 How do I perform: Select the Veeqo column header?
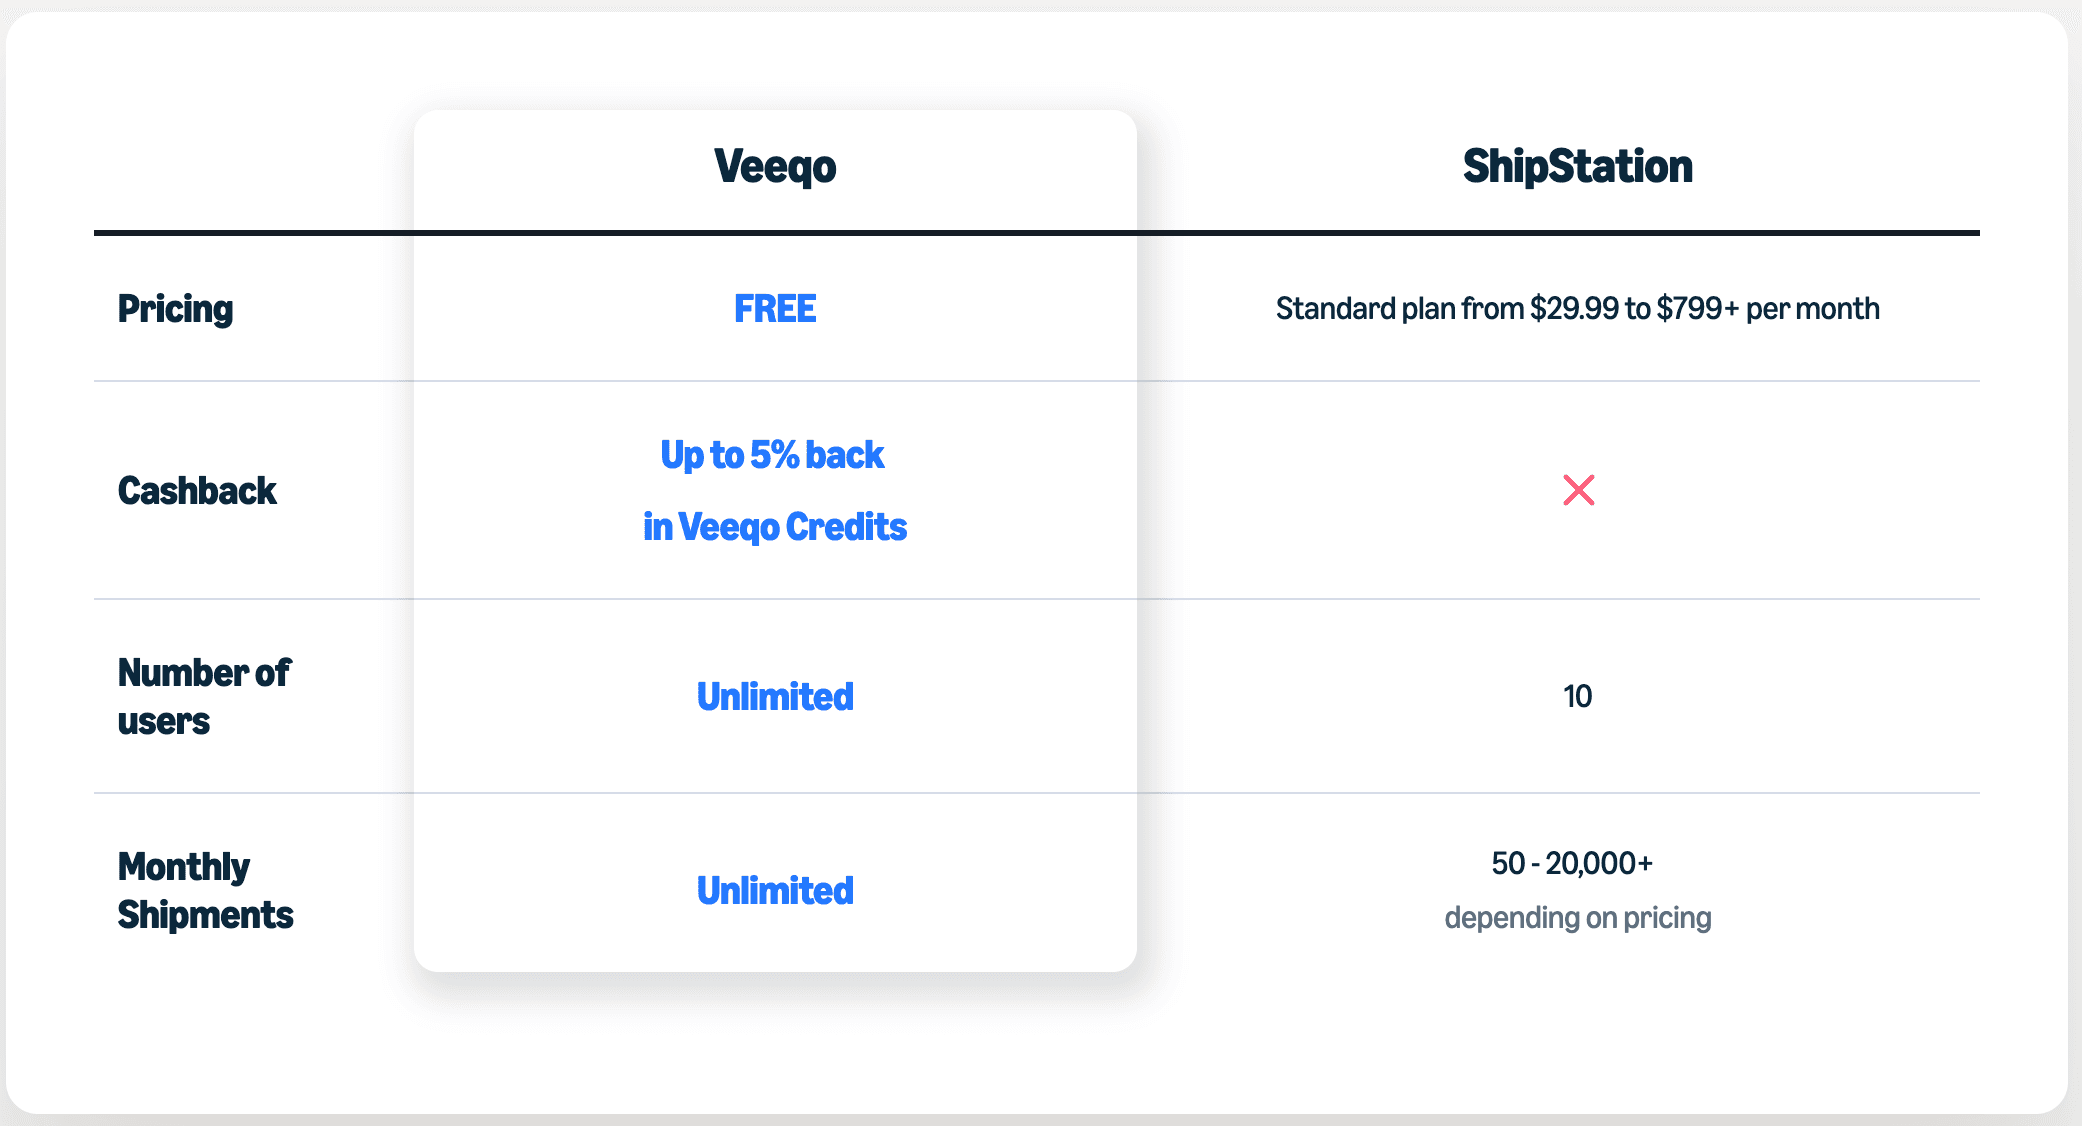coord(775,166)
